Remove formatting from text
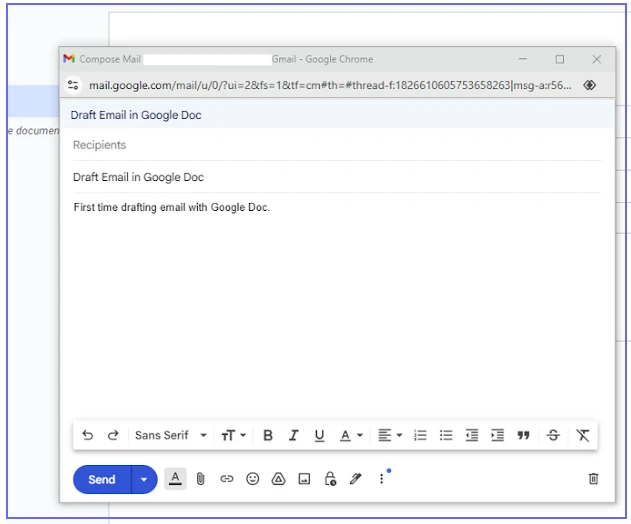The height and width of the screenshot is (524, 631). [583, 435]
